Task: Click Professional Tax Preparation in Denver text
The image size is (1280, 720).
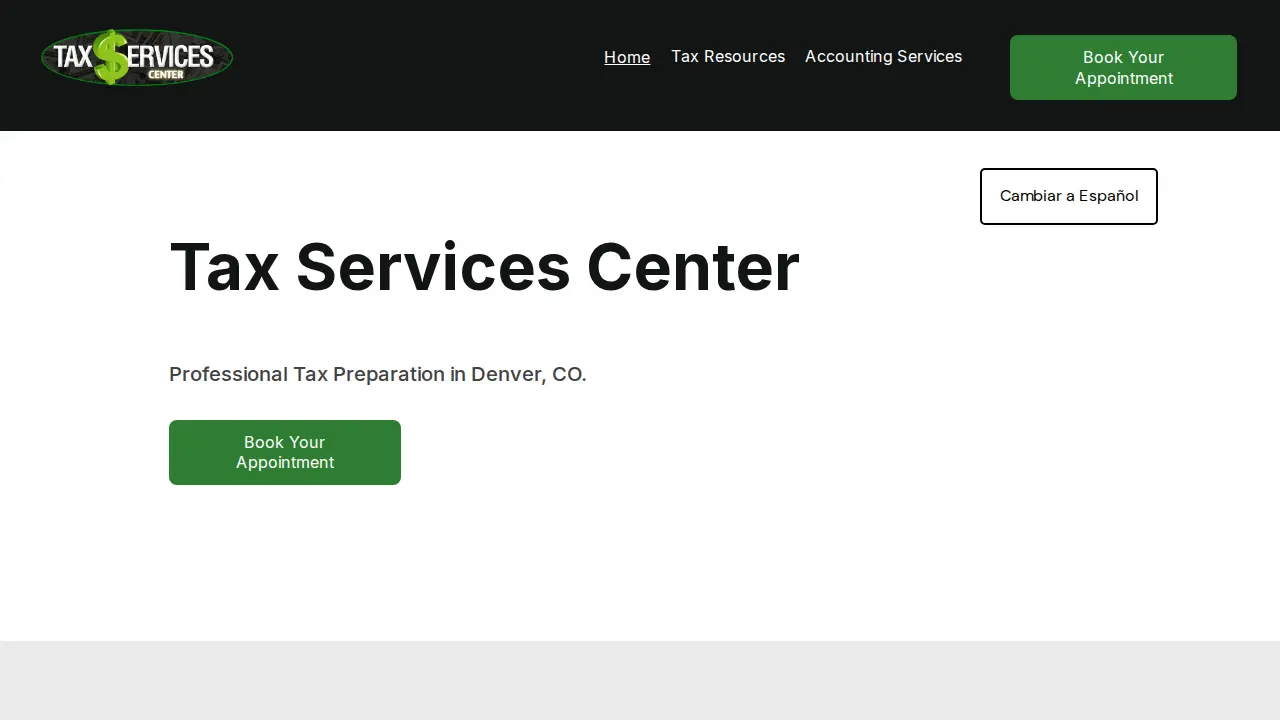Action: click(378, 374)
